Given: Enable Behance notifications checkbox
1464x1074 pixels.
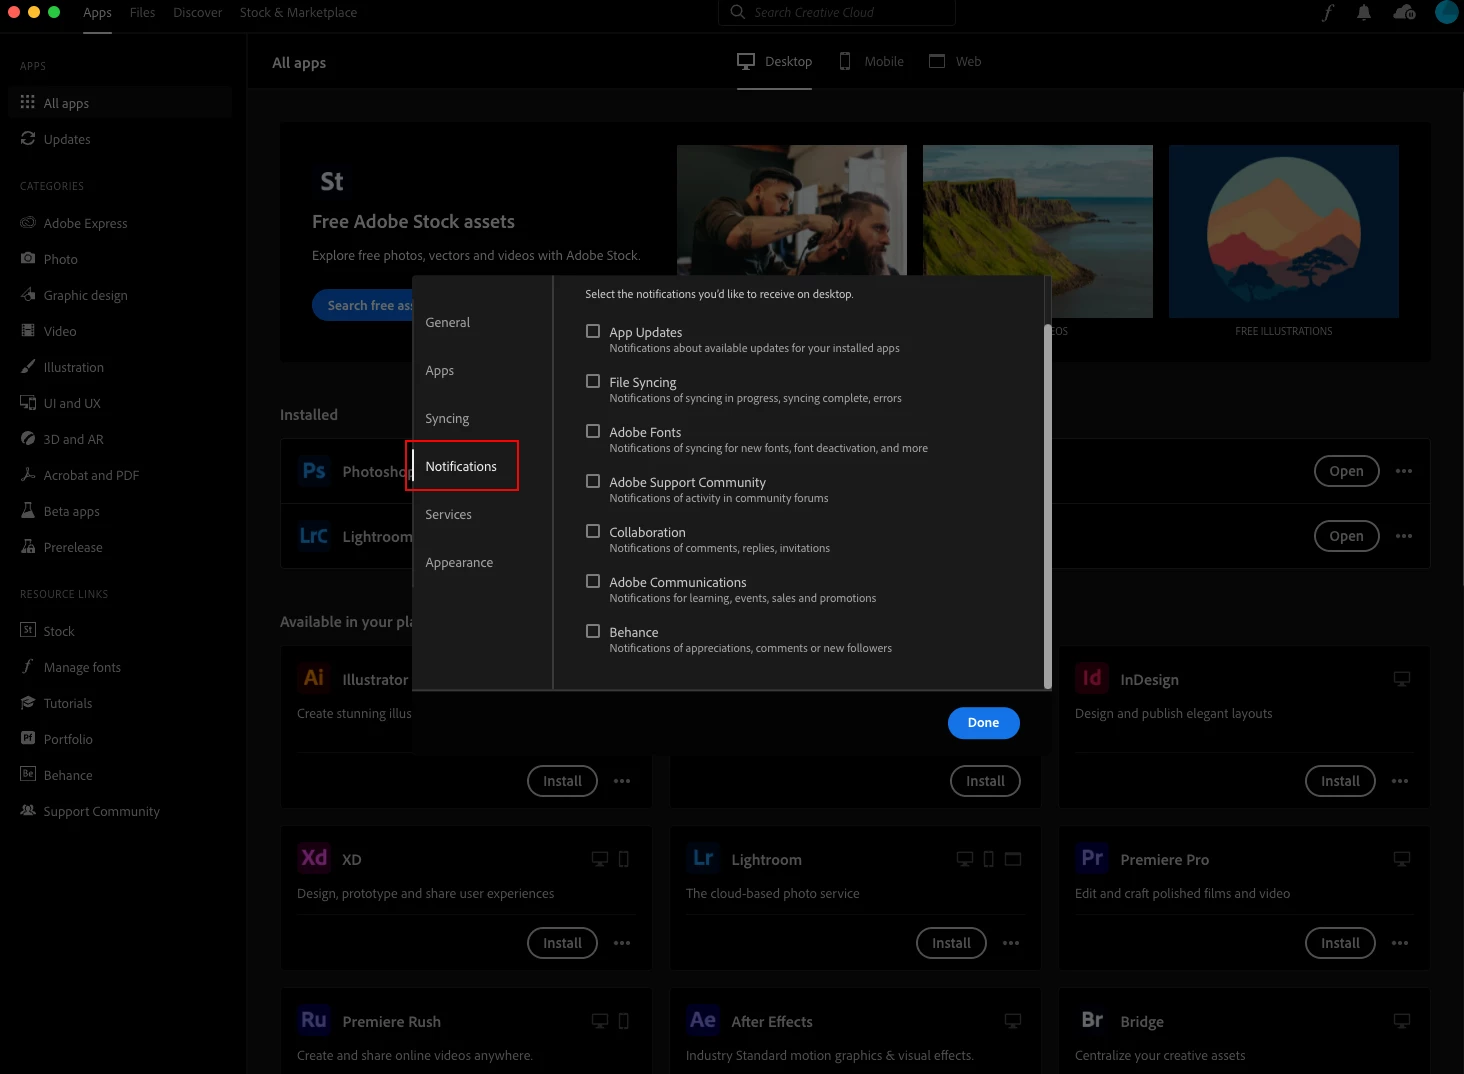Looking at the screenshot, I should tap(593, 631).
